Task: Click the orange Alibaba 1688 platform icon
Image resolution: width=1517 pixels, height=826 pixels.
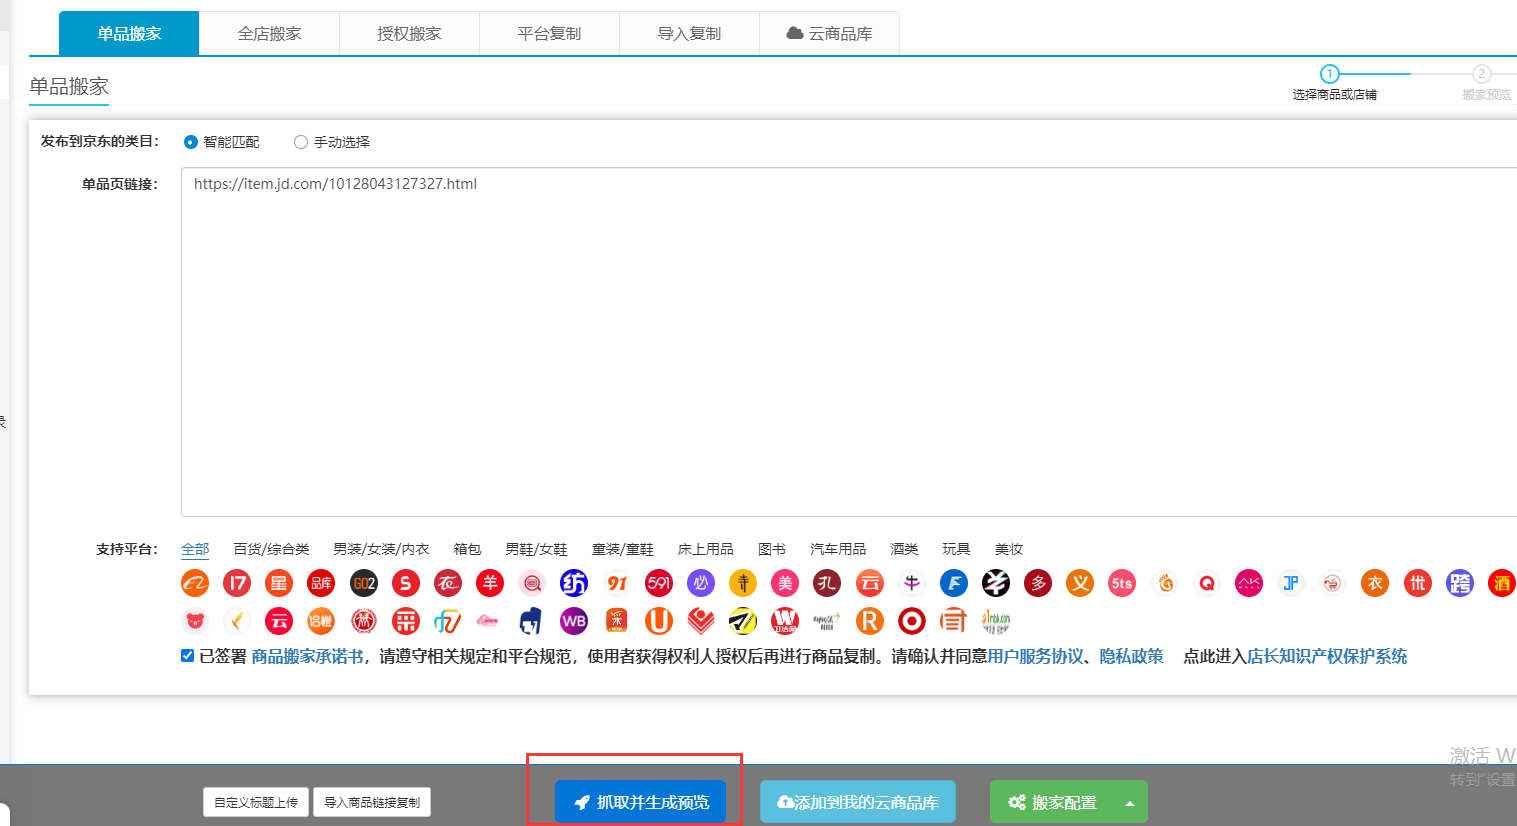Action: [195, 583]
